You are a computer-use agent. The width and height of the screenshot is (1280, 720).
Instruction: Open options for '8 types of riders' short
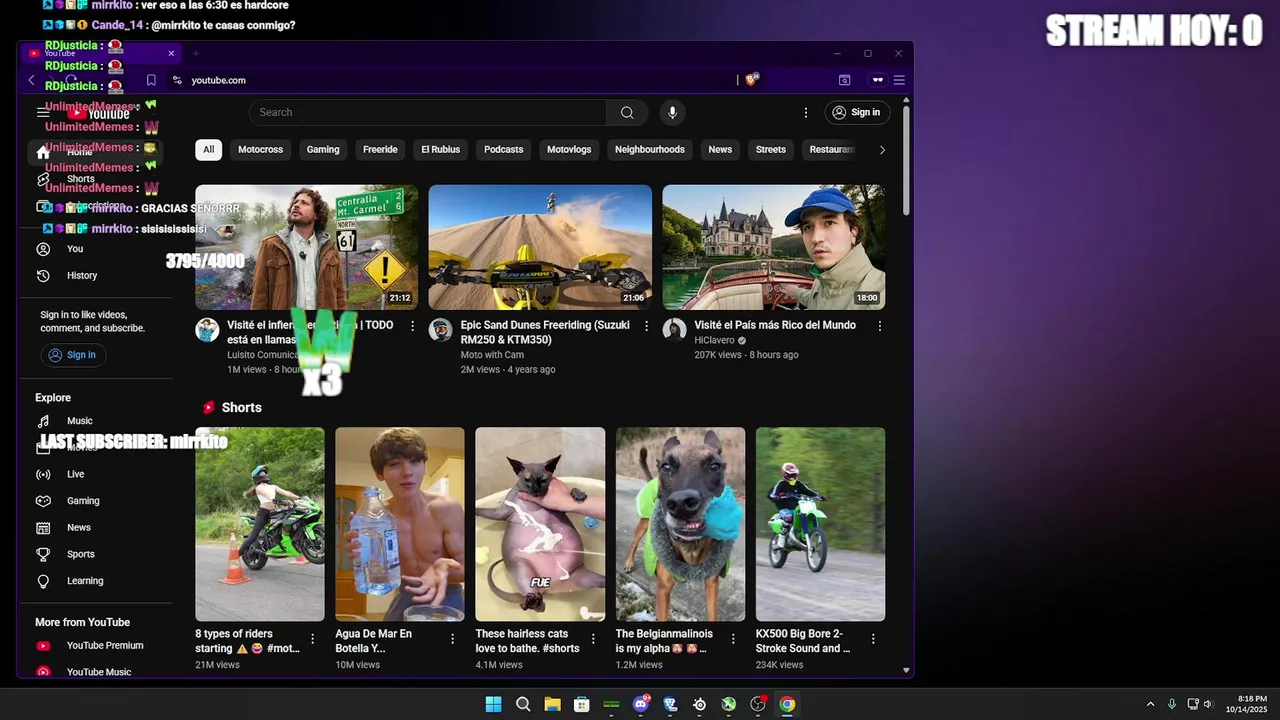(x=312, y=639)
